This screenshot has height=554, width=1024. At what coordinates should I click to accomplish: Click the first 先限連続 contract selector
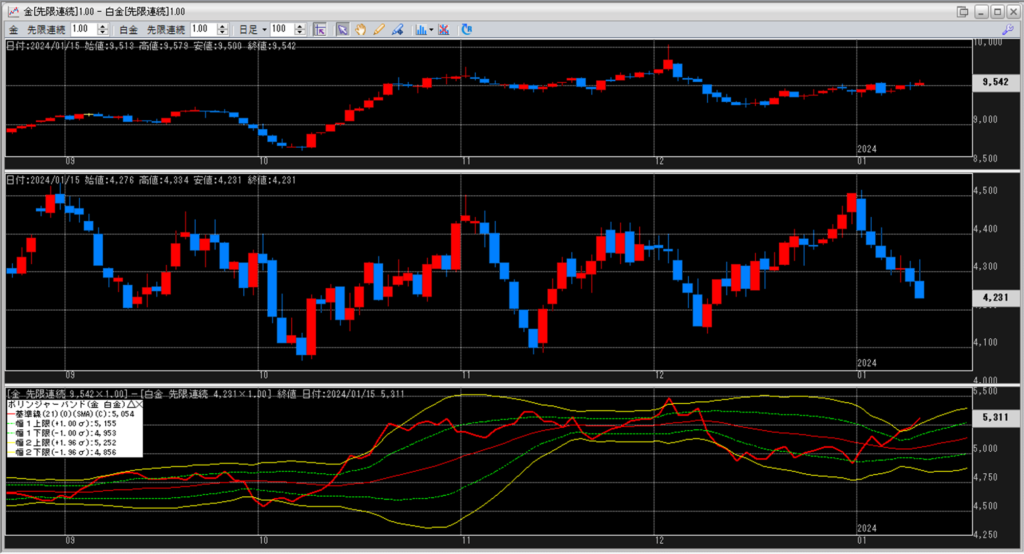tap(45, 30)
